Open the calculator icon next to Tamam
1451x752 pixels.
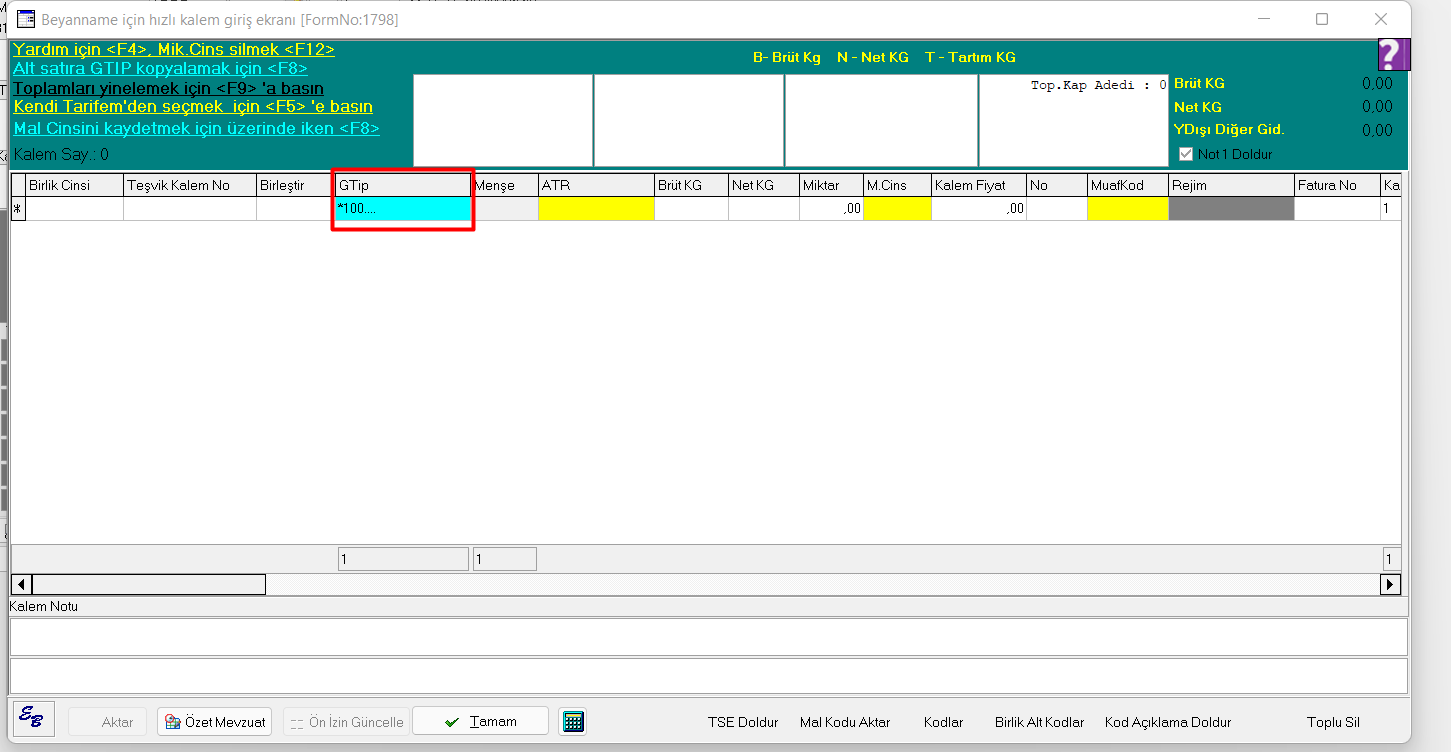point(572,722)
